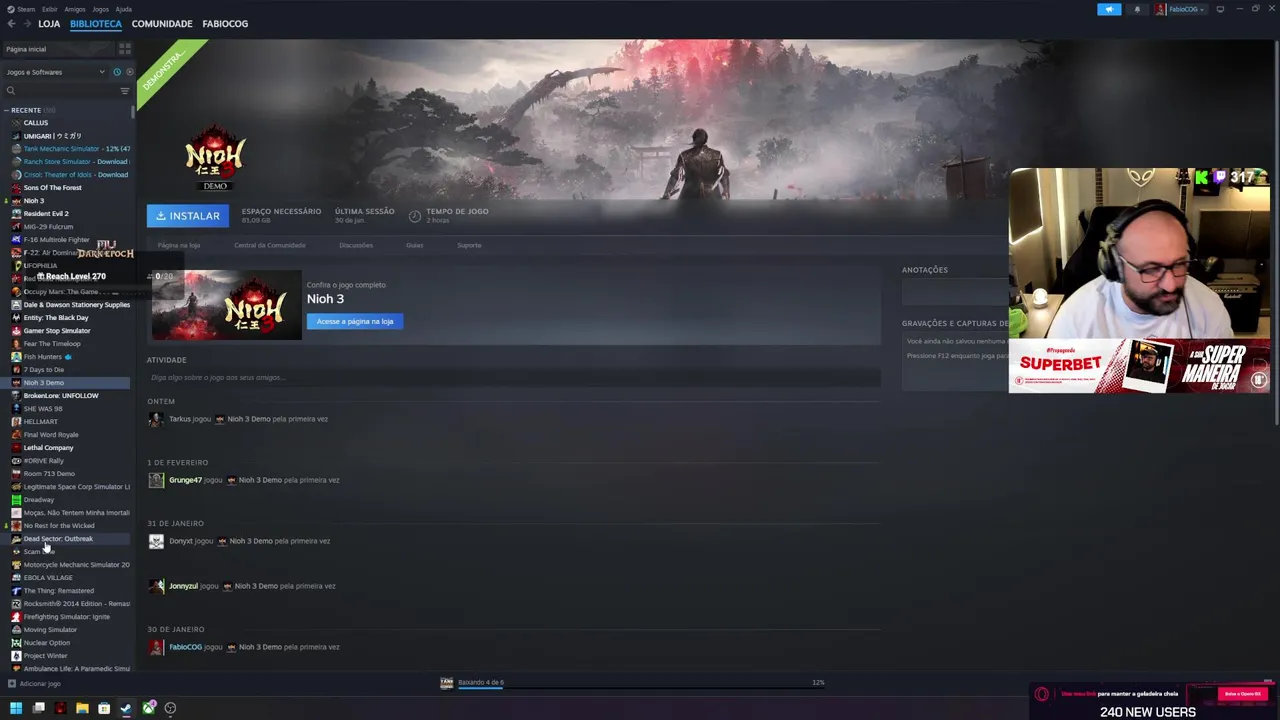Open the advanced filters icon
Image resolution: width=1280 pixels, height=720 pixels.
(125, 91)
